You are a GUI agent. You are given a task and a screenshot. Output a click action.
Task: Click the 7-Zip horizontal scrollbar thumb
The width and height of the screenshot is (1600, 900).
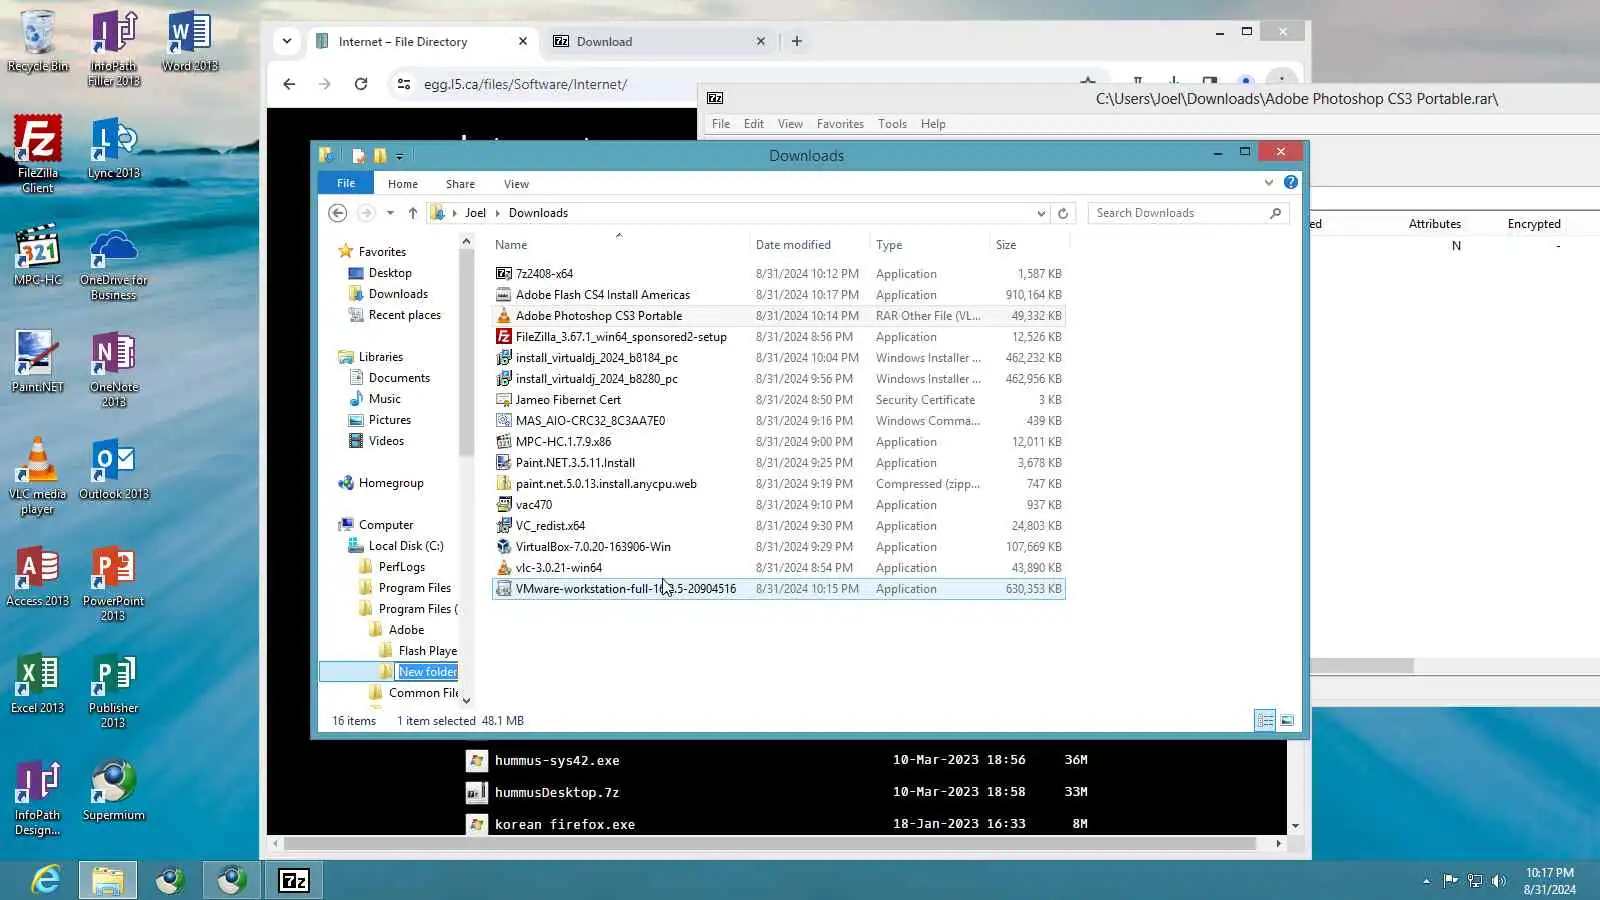[1362, 666]
